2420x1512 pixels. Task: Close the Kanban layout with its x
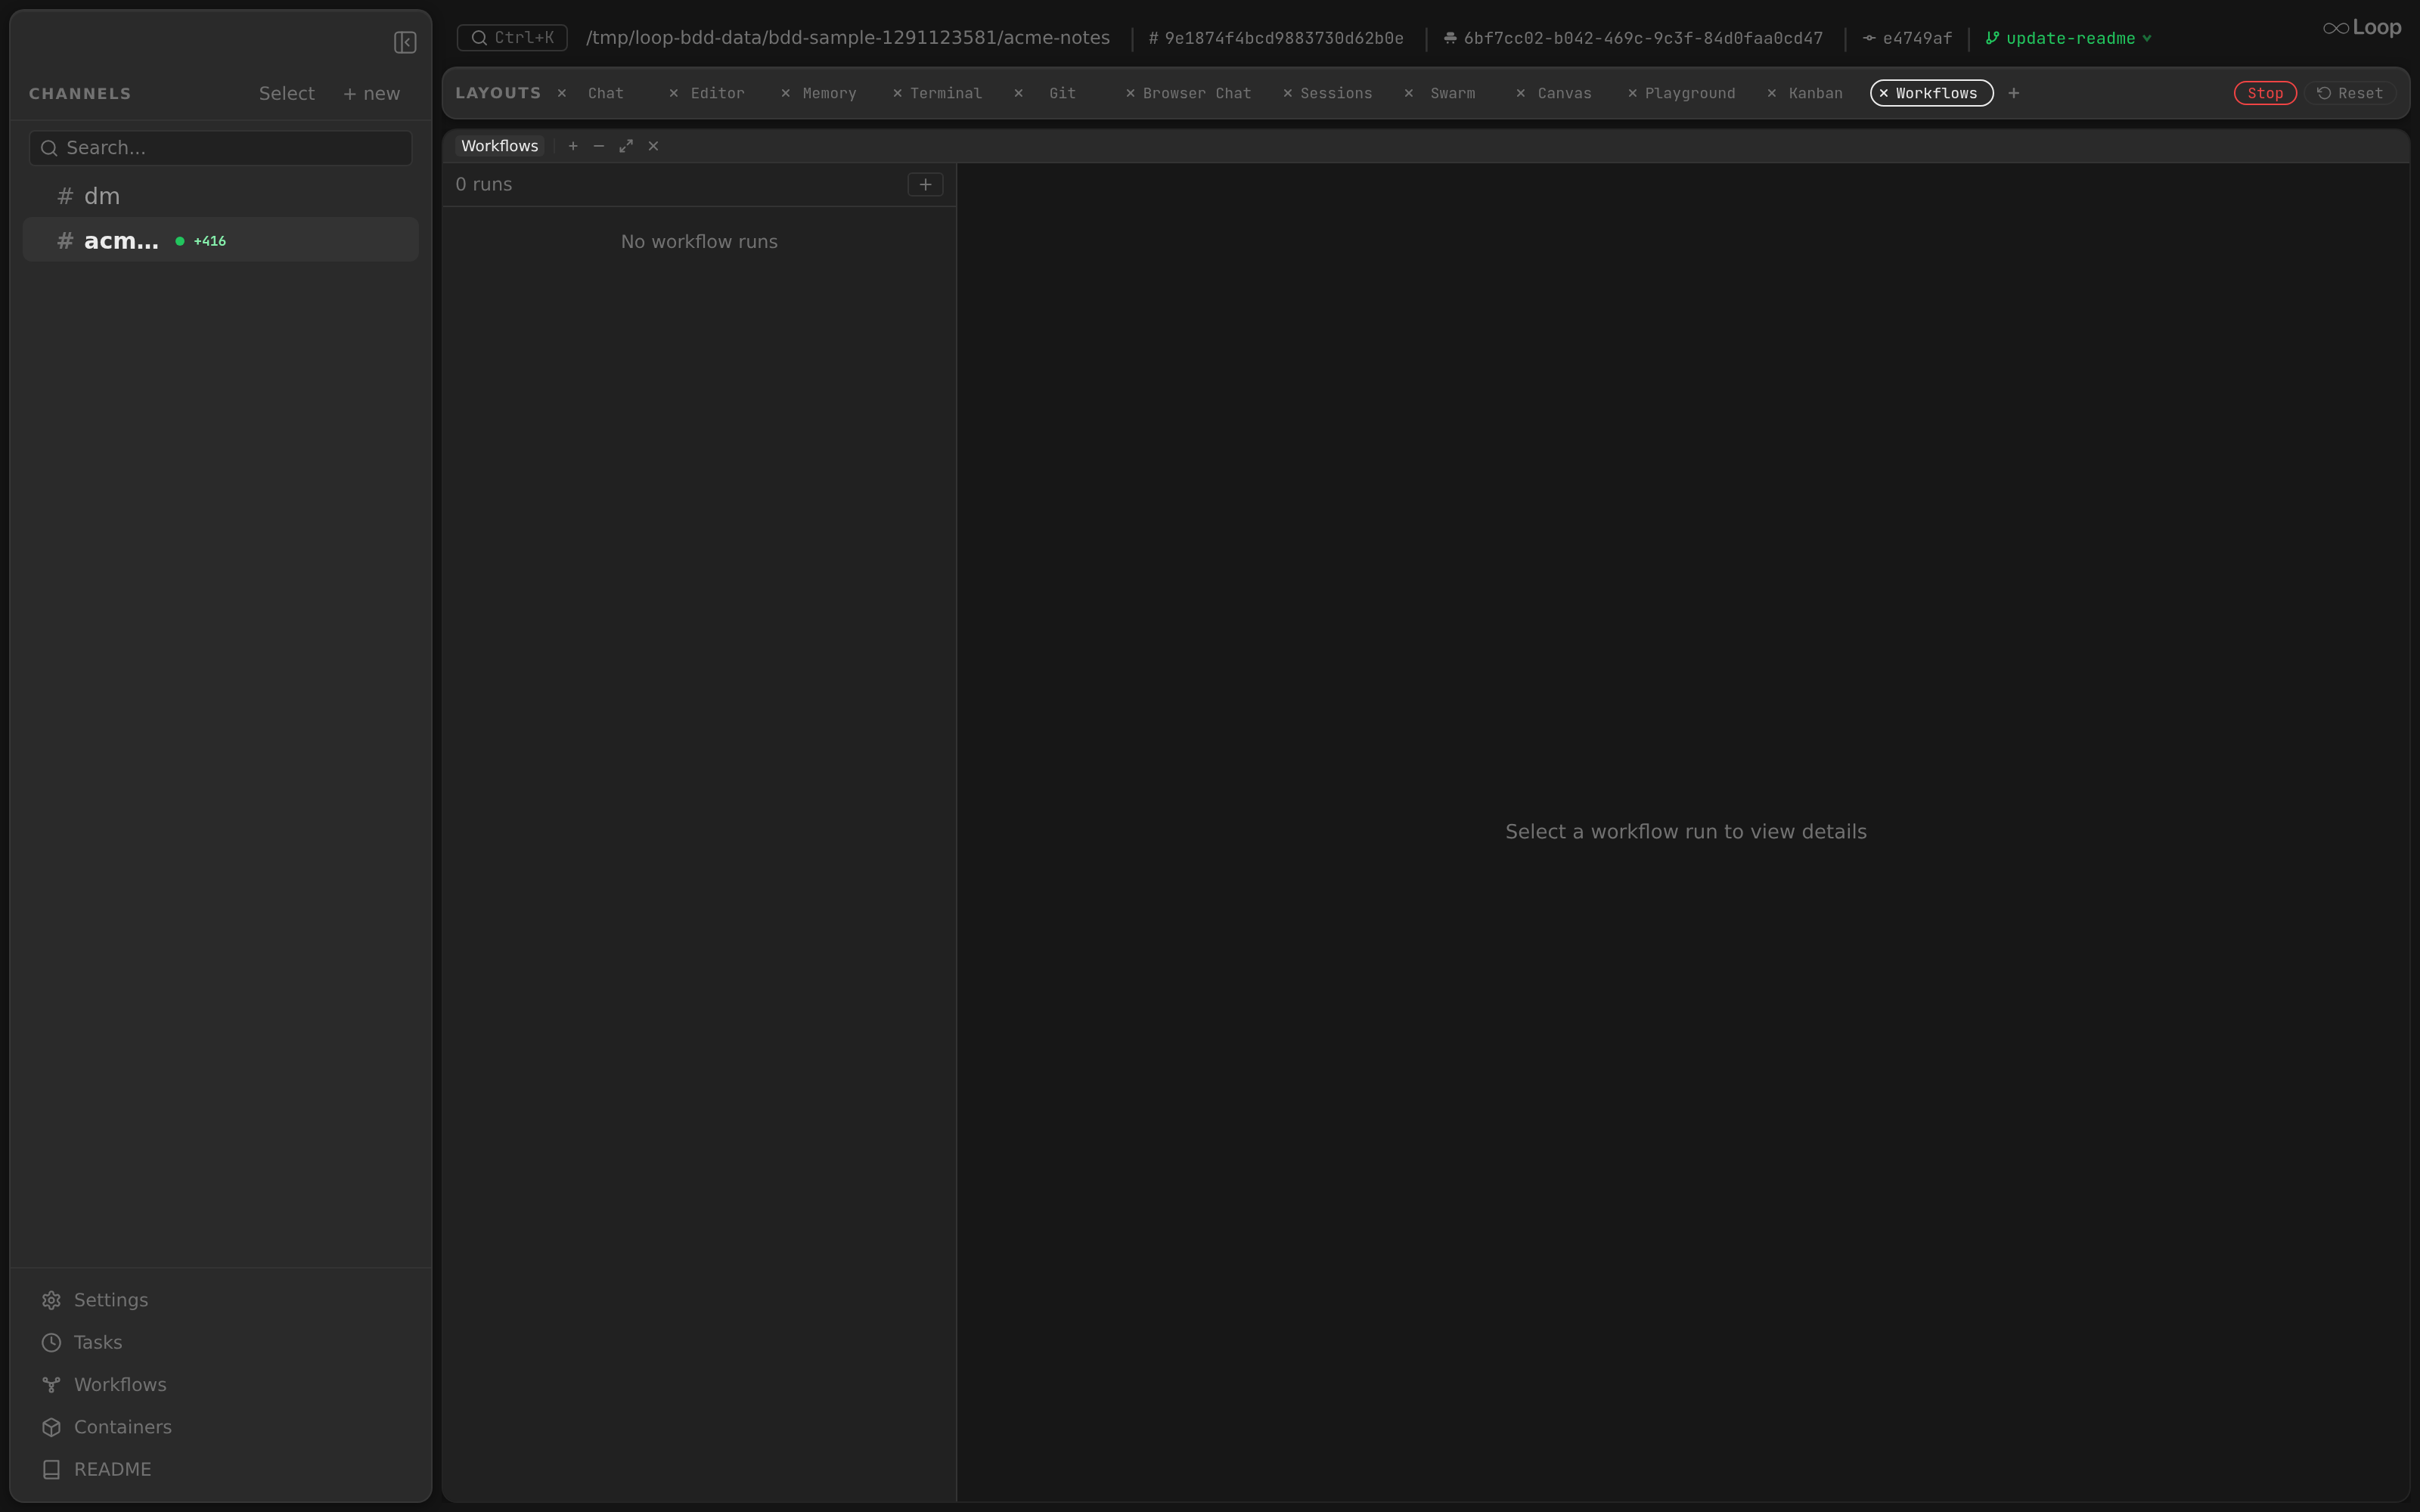click(1772, 93)
